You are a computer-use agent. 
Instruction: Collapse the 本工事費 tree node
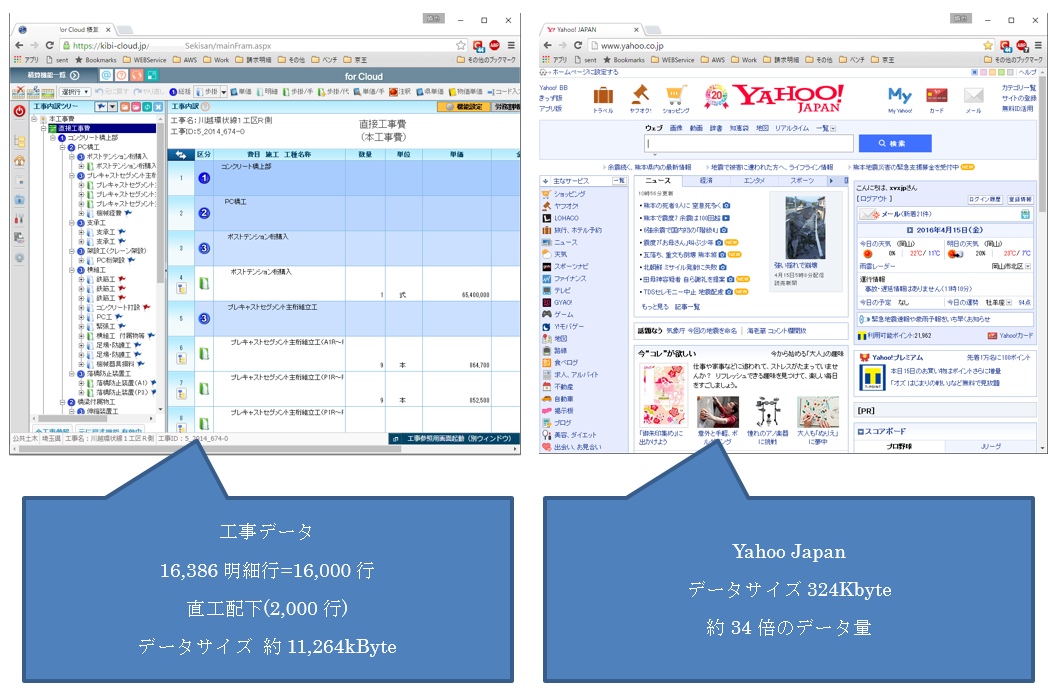(x=34, y=119)
